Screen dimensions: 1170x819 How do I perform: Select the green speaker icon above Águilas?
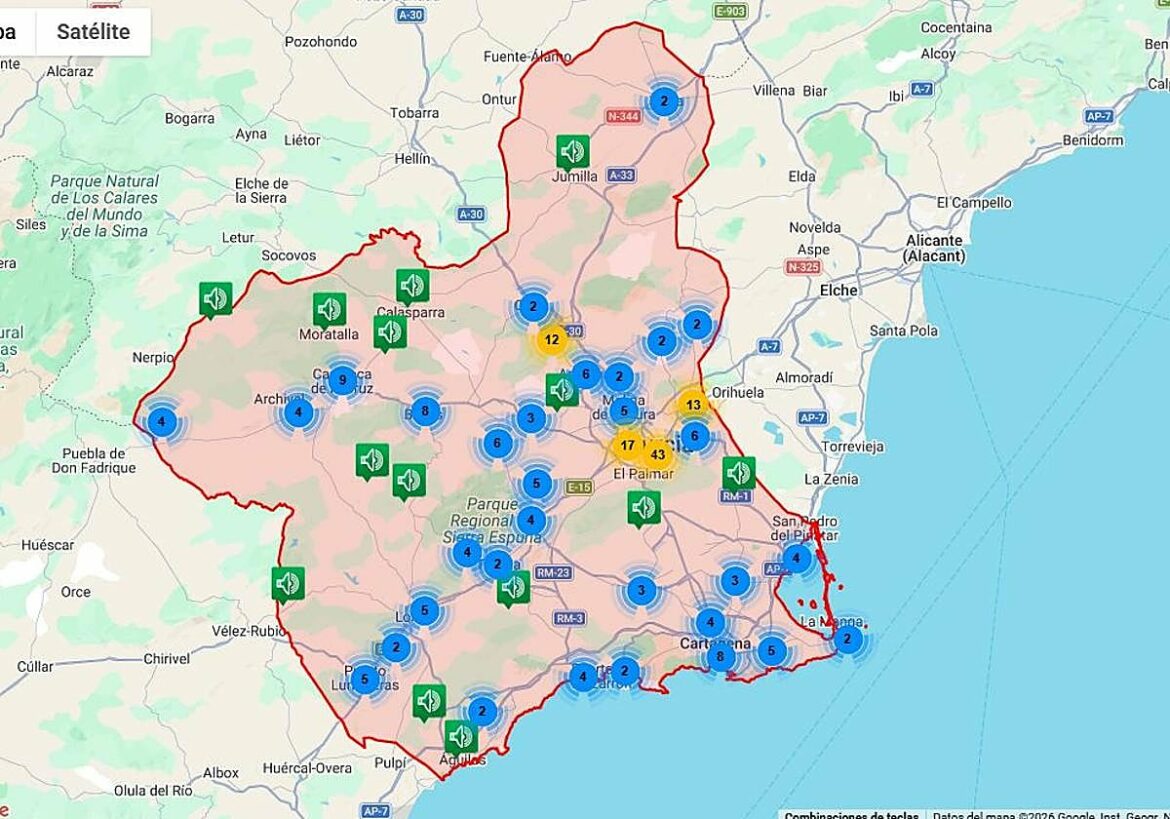[460, 737]
